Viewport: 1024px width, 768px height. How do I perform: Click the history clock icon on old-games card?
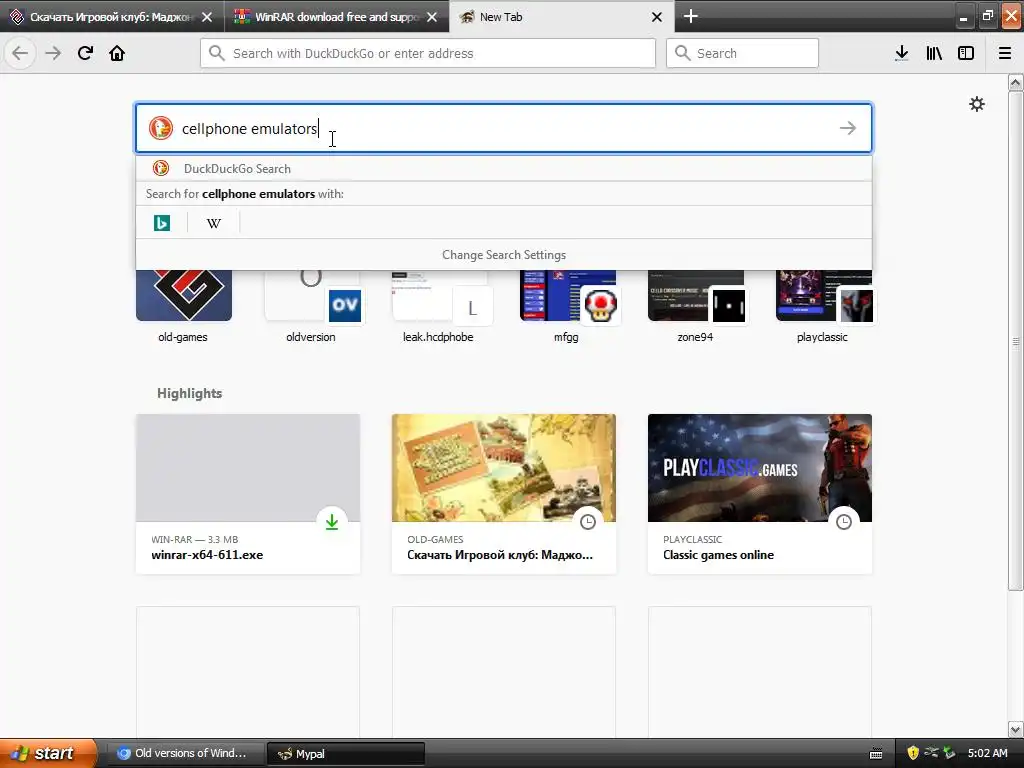588,522
